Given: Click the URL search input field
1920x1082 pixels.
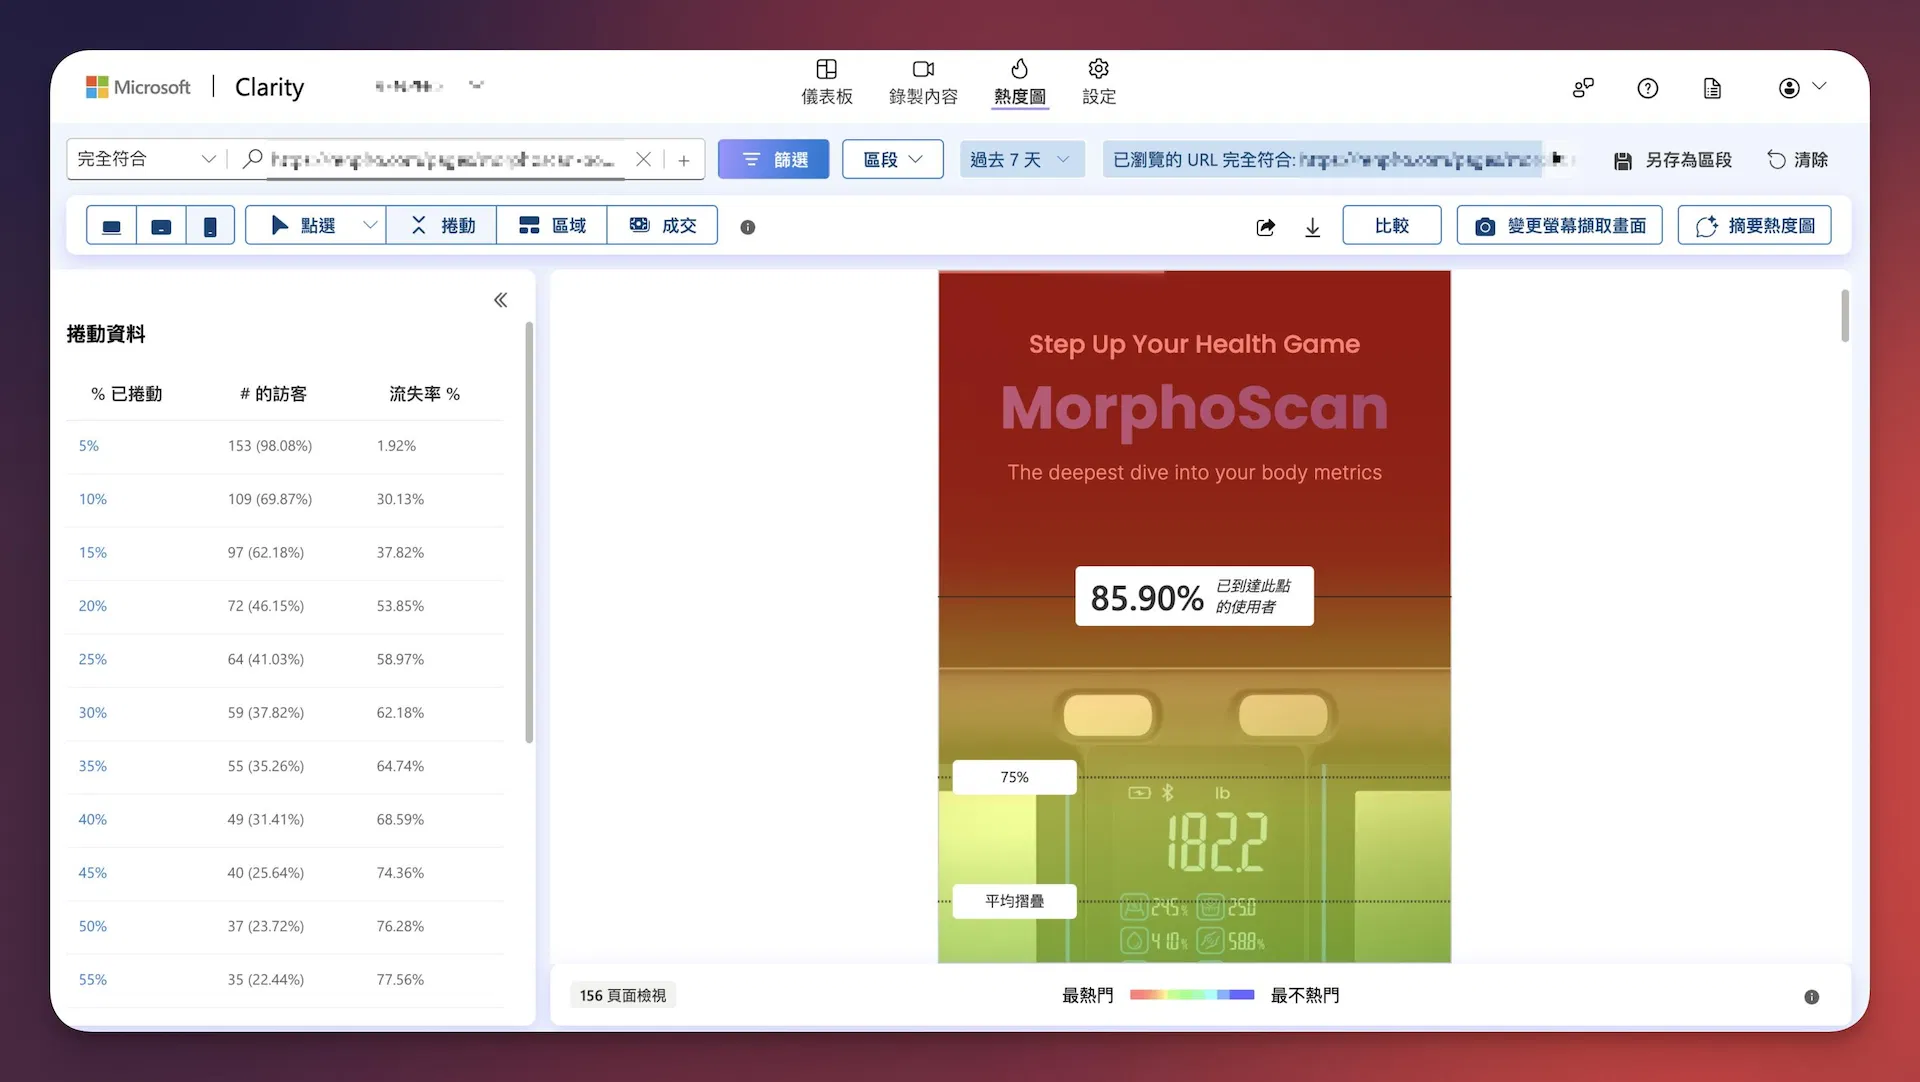Looking at the screenshot, I should point(443,159).
